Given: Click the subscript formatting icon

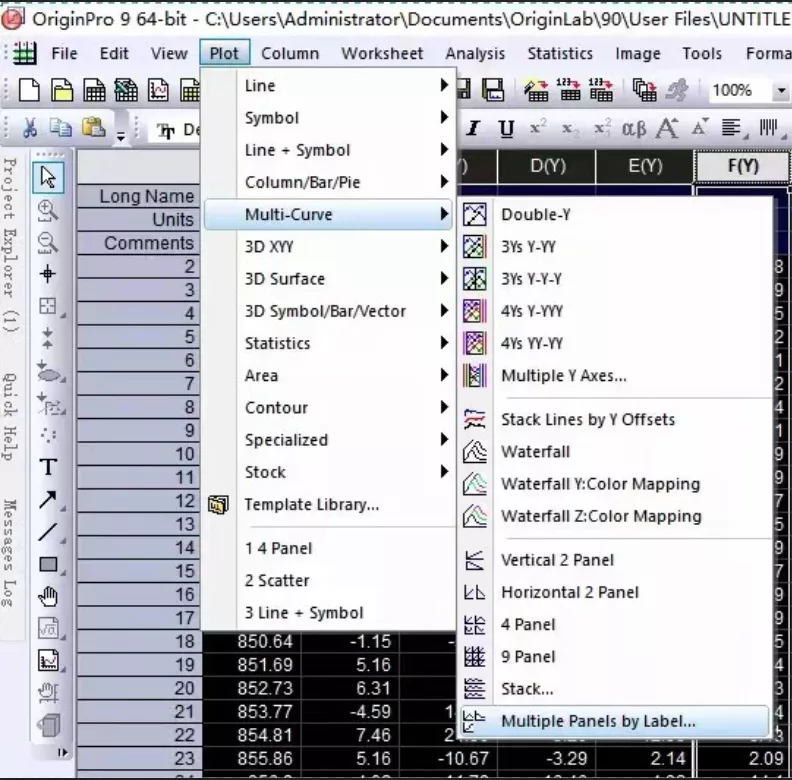Looking at the screenshot, I should click(x=570, y=129).
